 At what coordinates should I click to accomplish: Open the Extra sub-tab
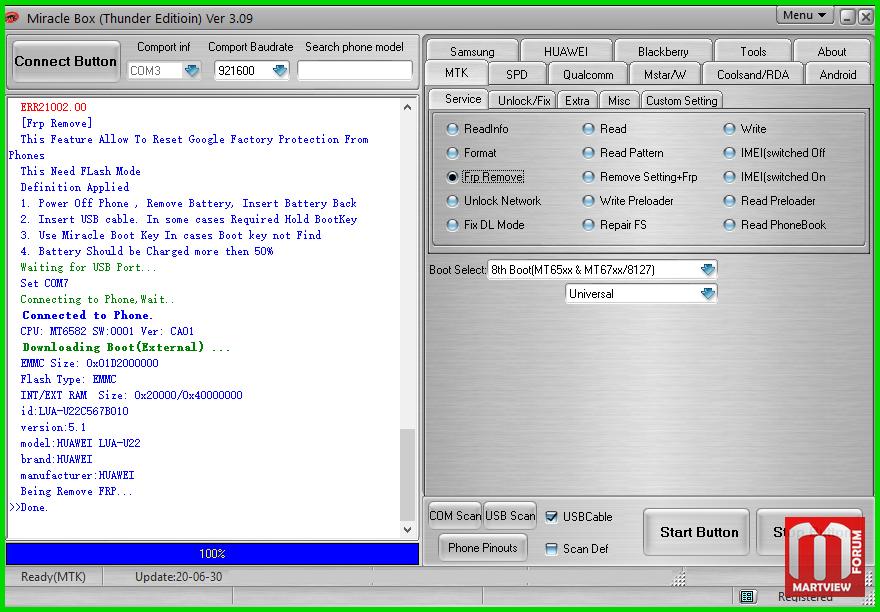577,101
